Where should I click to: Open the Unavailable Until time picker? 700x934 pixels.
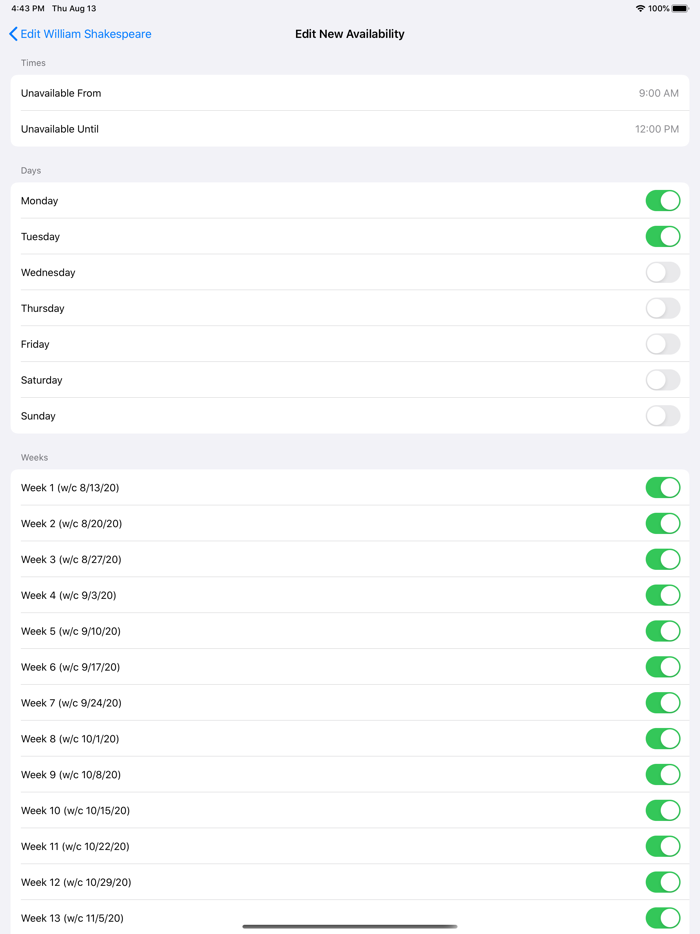[350, 129]
